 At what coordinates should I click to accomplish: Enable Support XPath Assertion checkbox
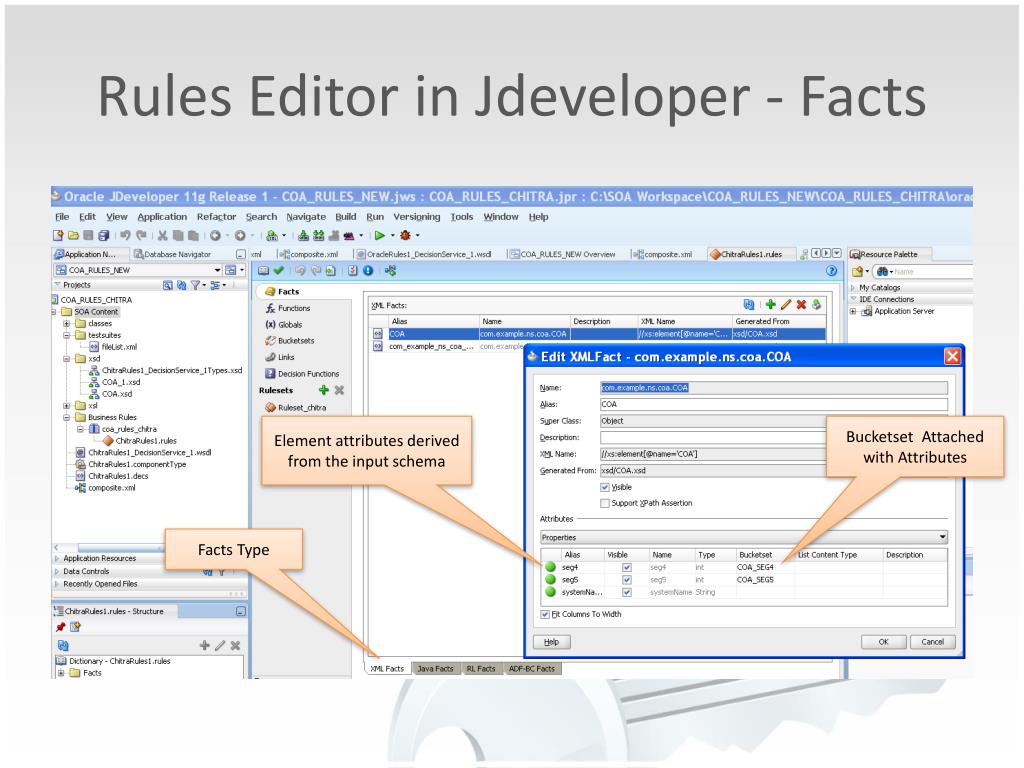(605, 503)
